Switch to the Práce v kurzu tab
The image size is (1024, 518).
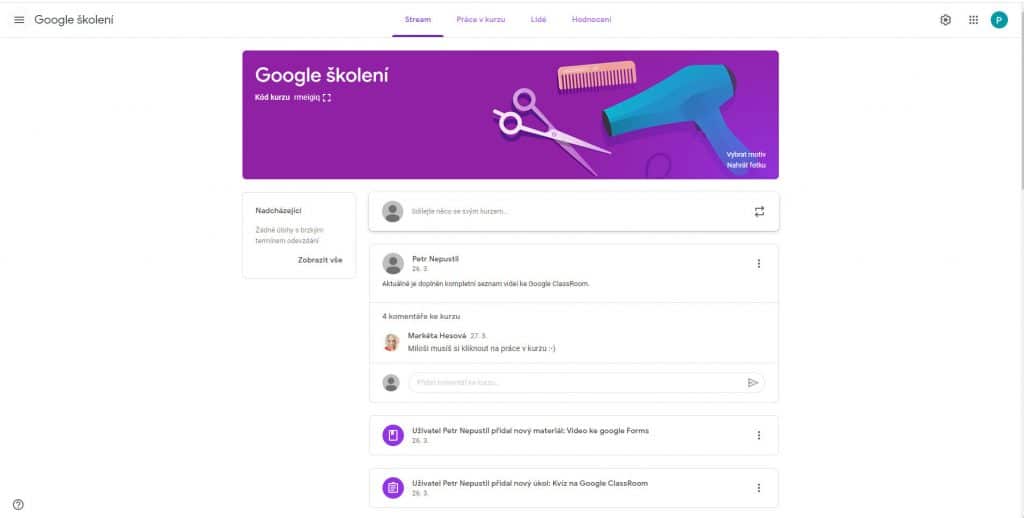481,20
